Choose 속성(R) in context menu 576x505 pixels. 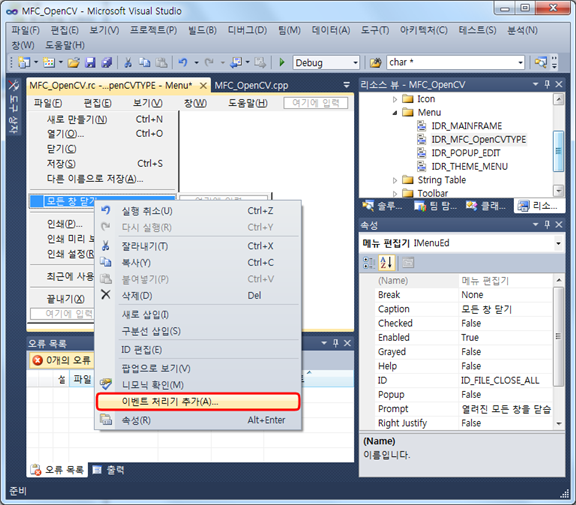pyautogui.click(x=198, y=420)
